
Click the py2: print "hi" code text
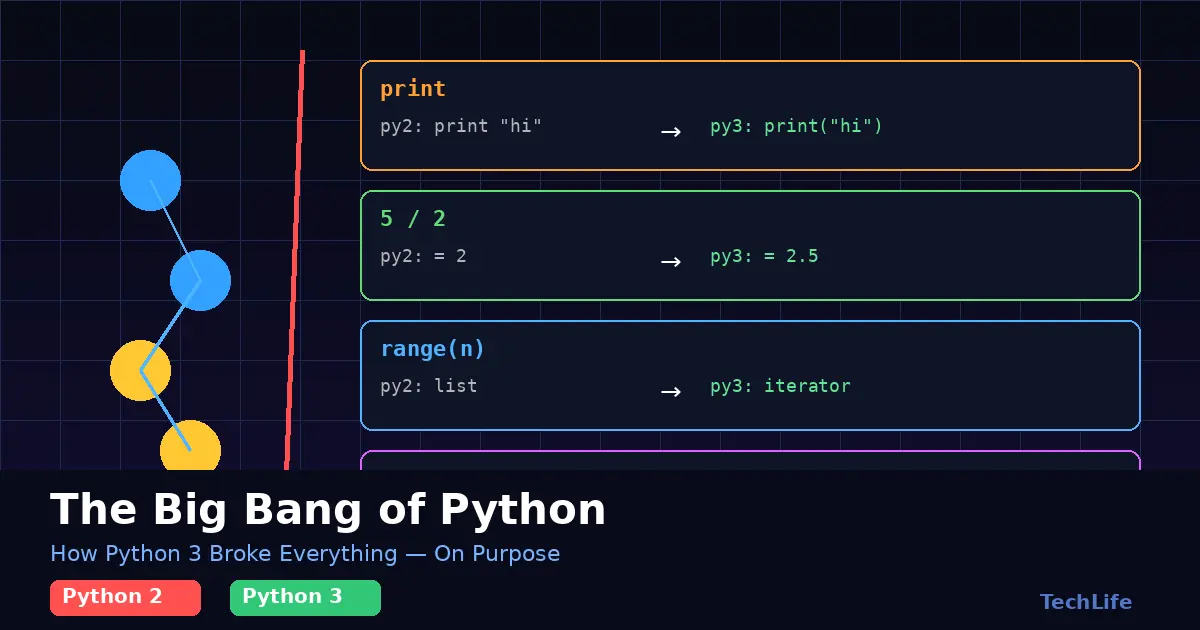click(x=460, y=127)
